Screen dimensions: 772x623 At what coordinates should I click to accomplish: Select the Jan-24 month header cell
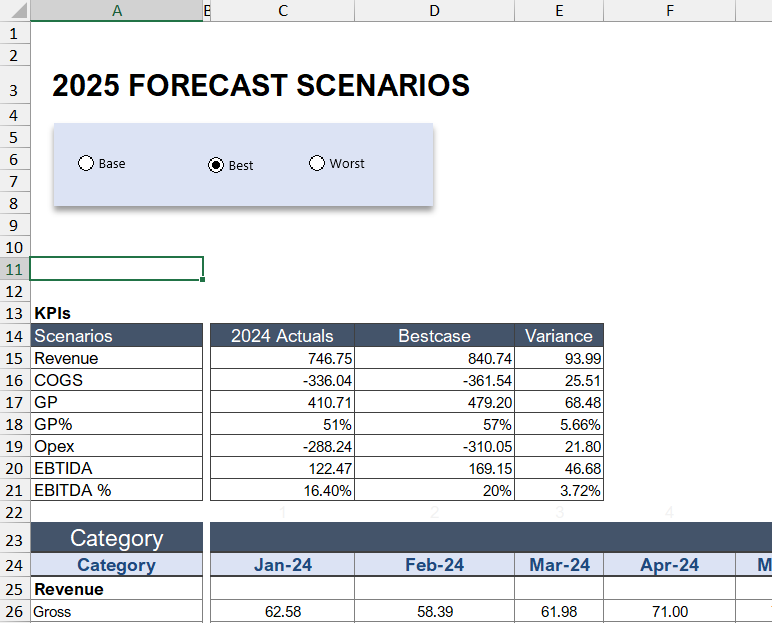coord(282,565)
